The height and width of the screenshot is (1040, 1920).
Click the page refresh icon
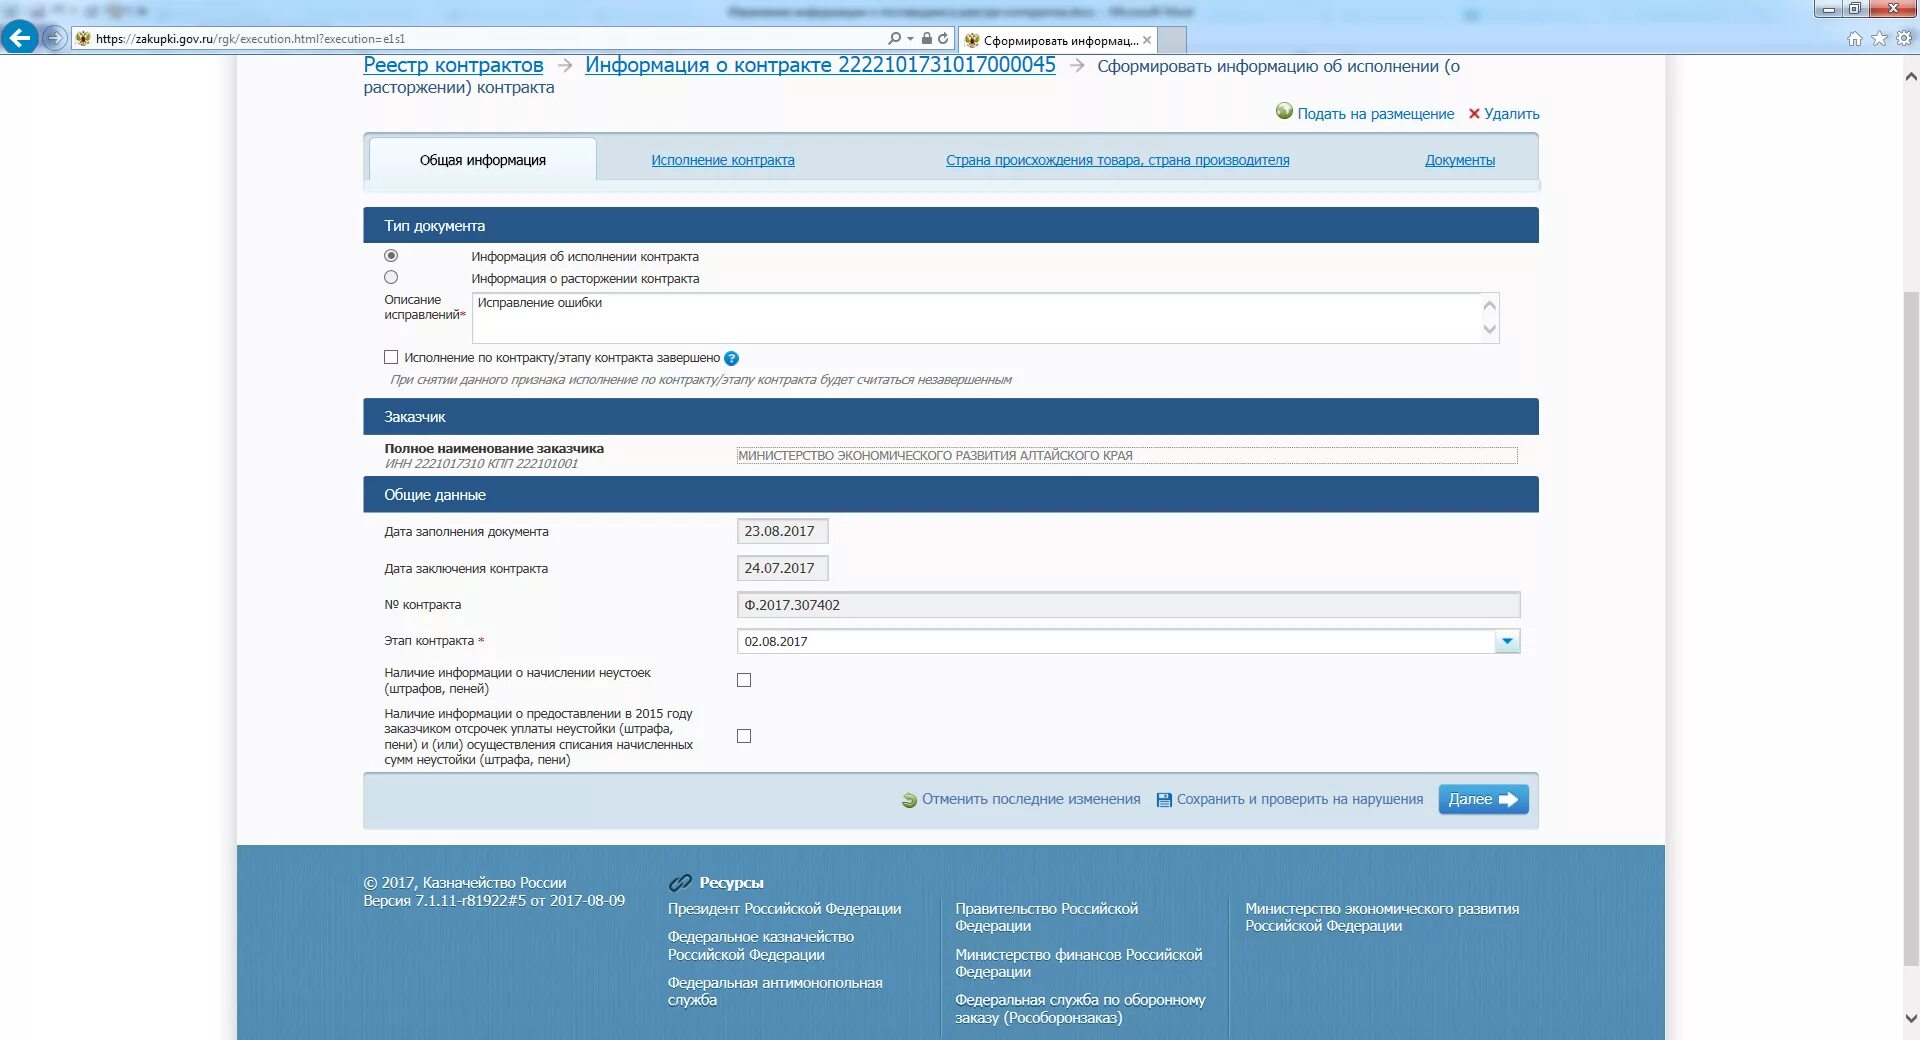943,38
